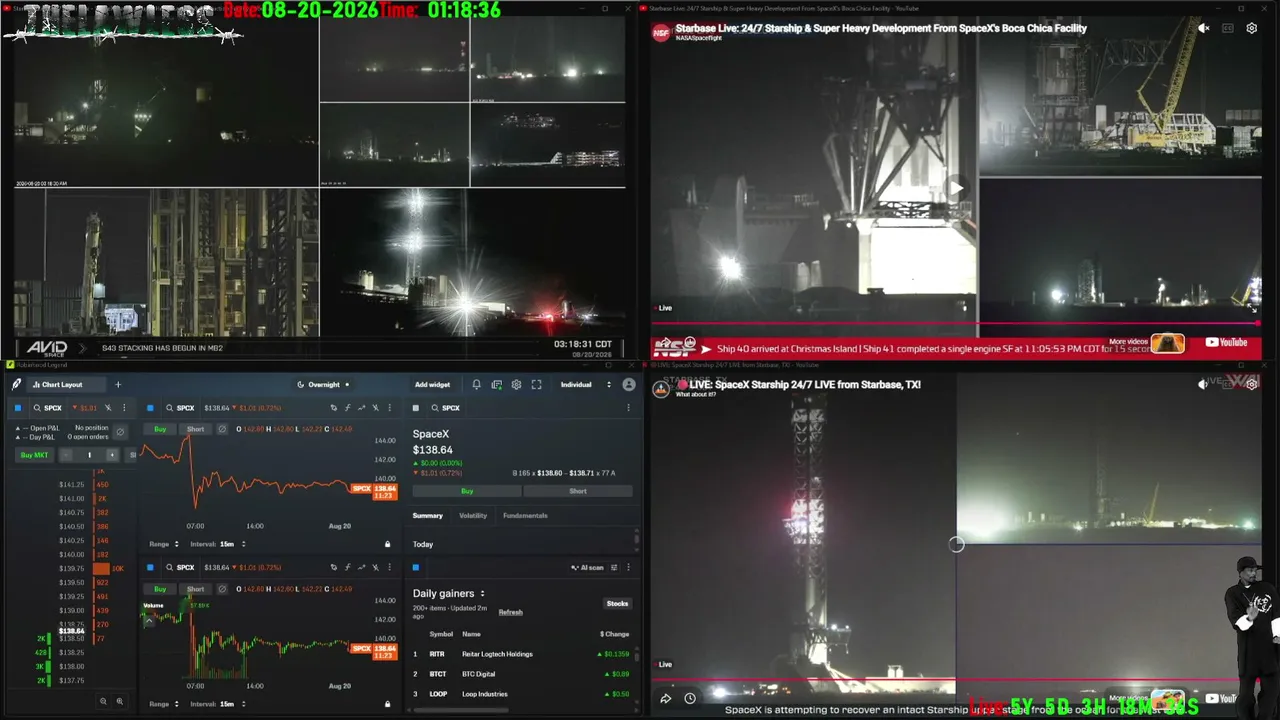
Task: Zoom out the order ladder
Action: click(103, 702)
